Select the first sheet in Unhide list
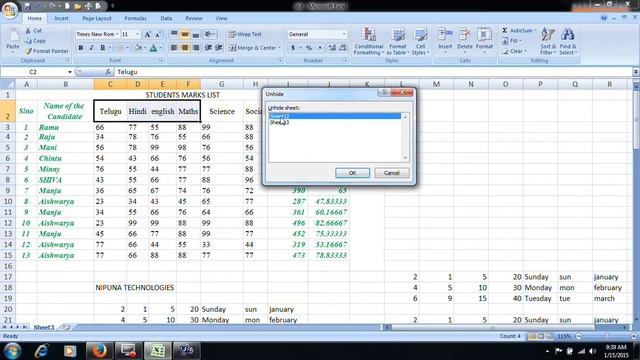The image size is (640, 360). [335, 116]
